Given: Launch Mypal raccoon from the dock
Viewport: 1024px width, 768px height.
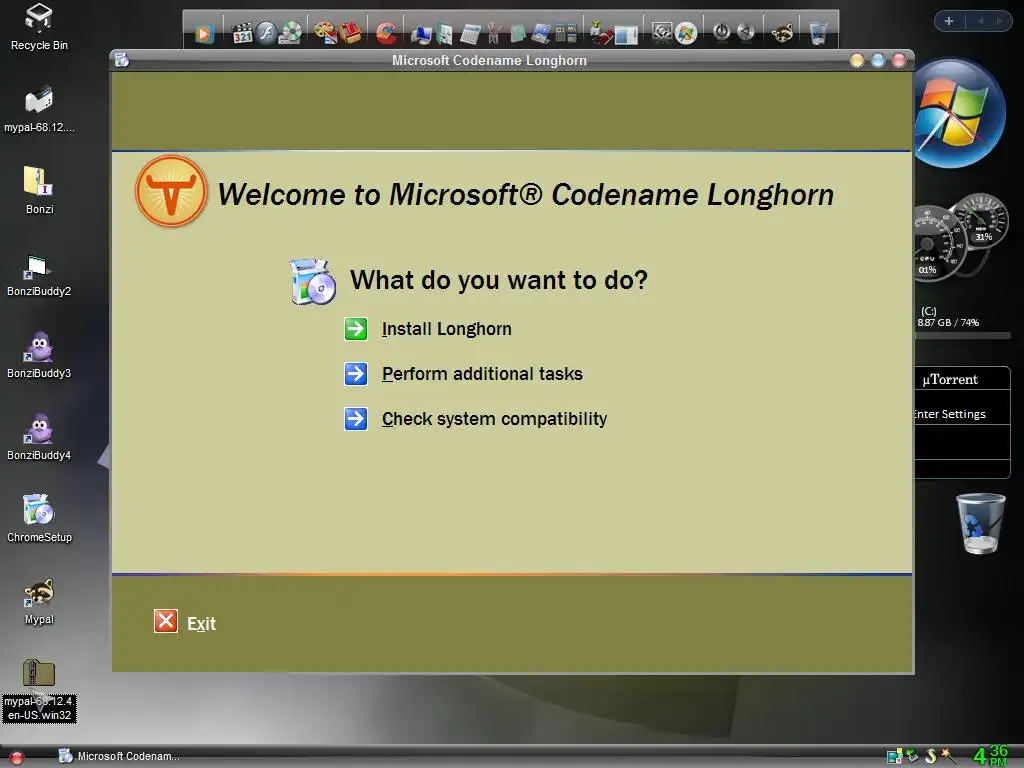Looking at the screenshot, I should point(782,32).
